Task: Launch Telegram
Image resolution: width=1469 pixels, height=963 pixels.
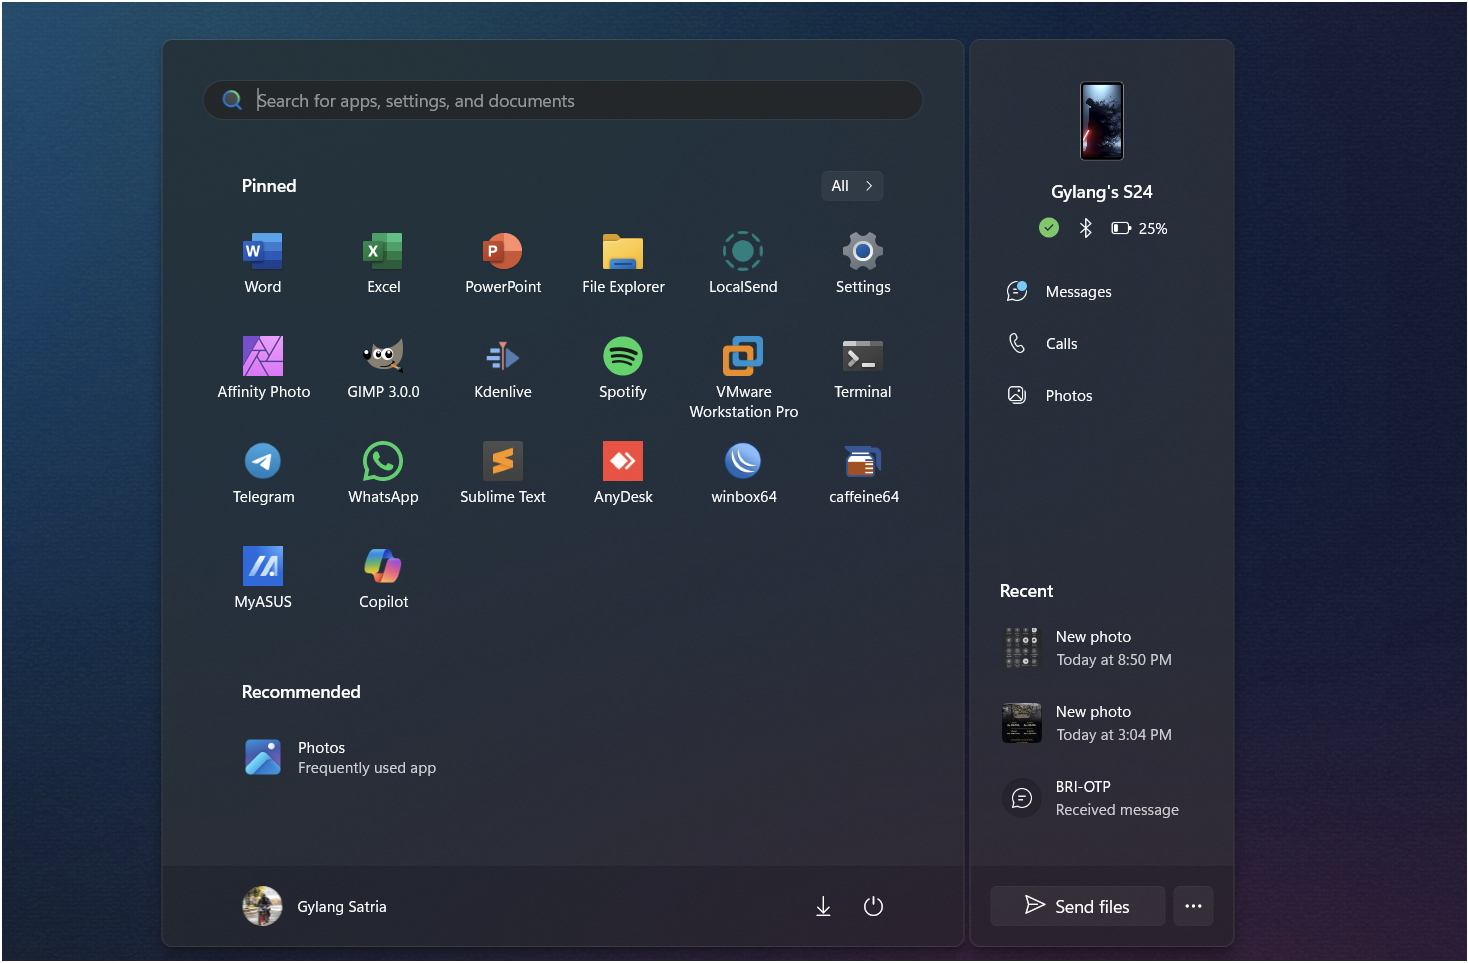Action: (x=263, y=473)
